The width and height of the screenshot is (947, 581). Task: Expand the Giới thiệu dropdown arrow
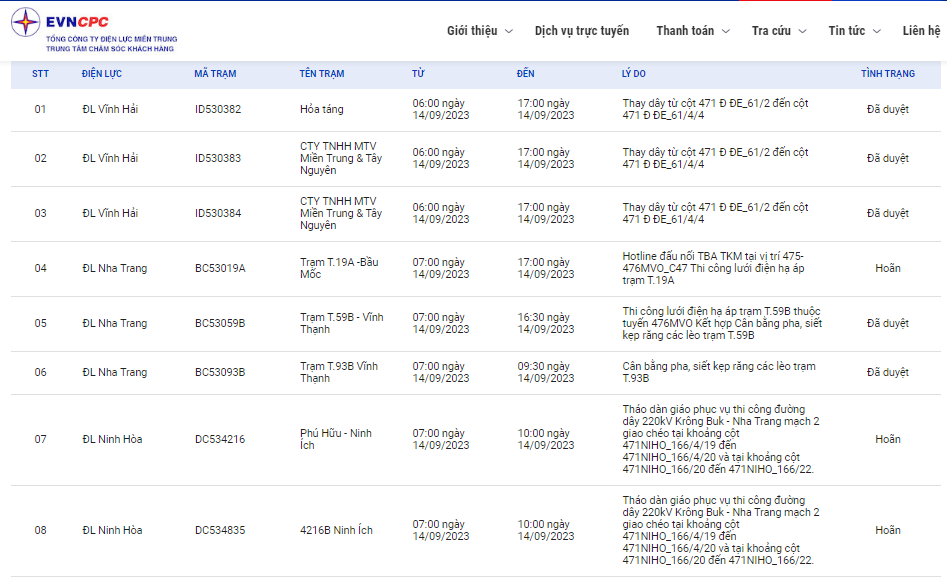coord(509,31)
